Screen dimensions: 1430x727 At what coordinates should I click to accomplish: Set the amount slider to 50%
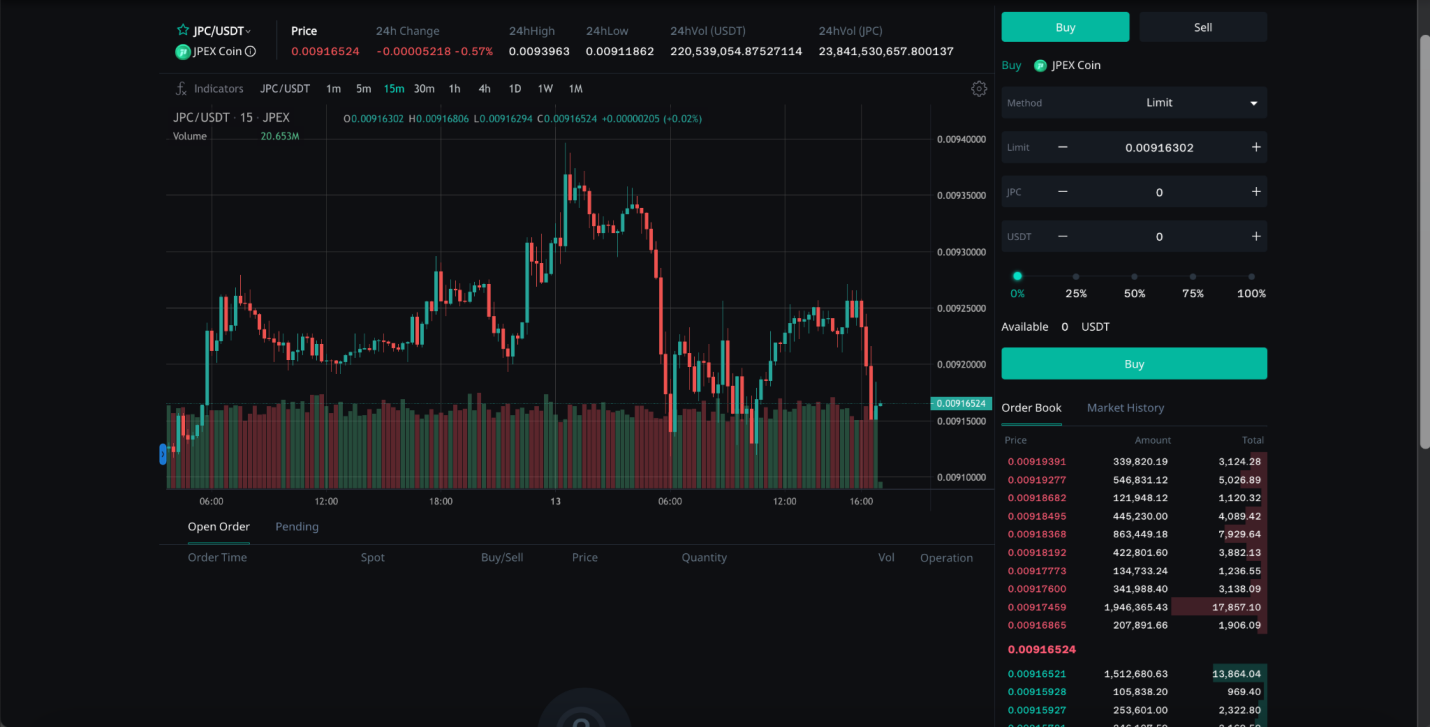click(1134, 277)
